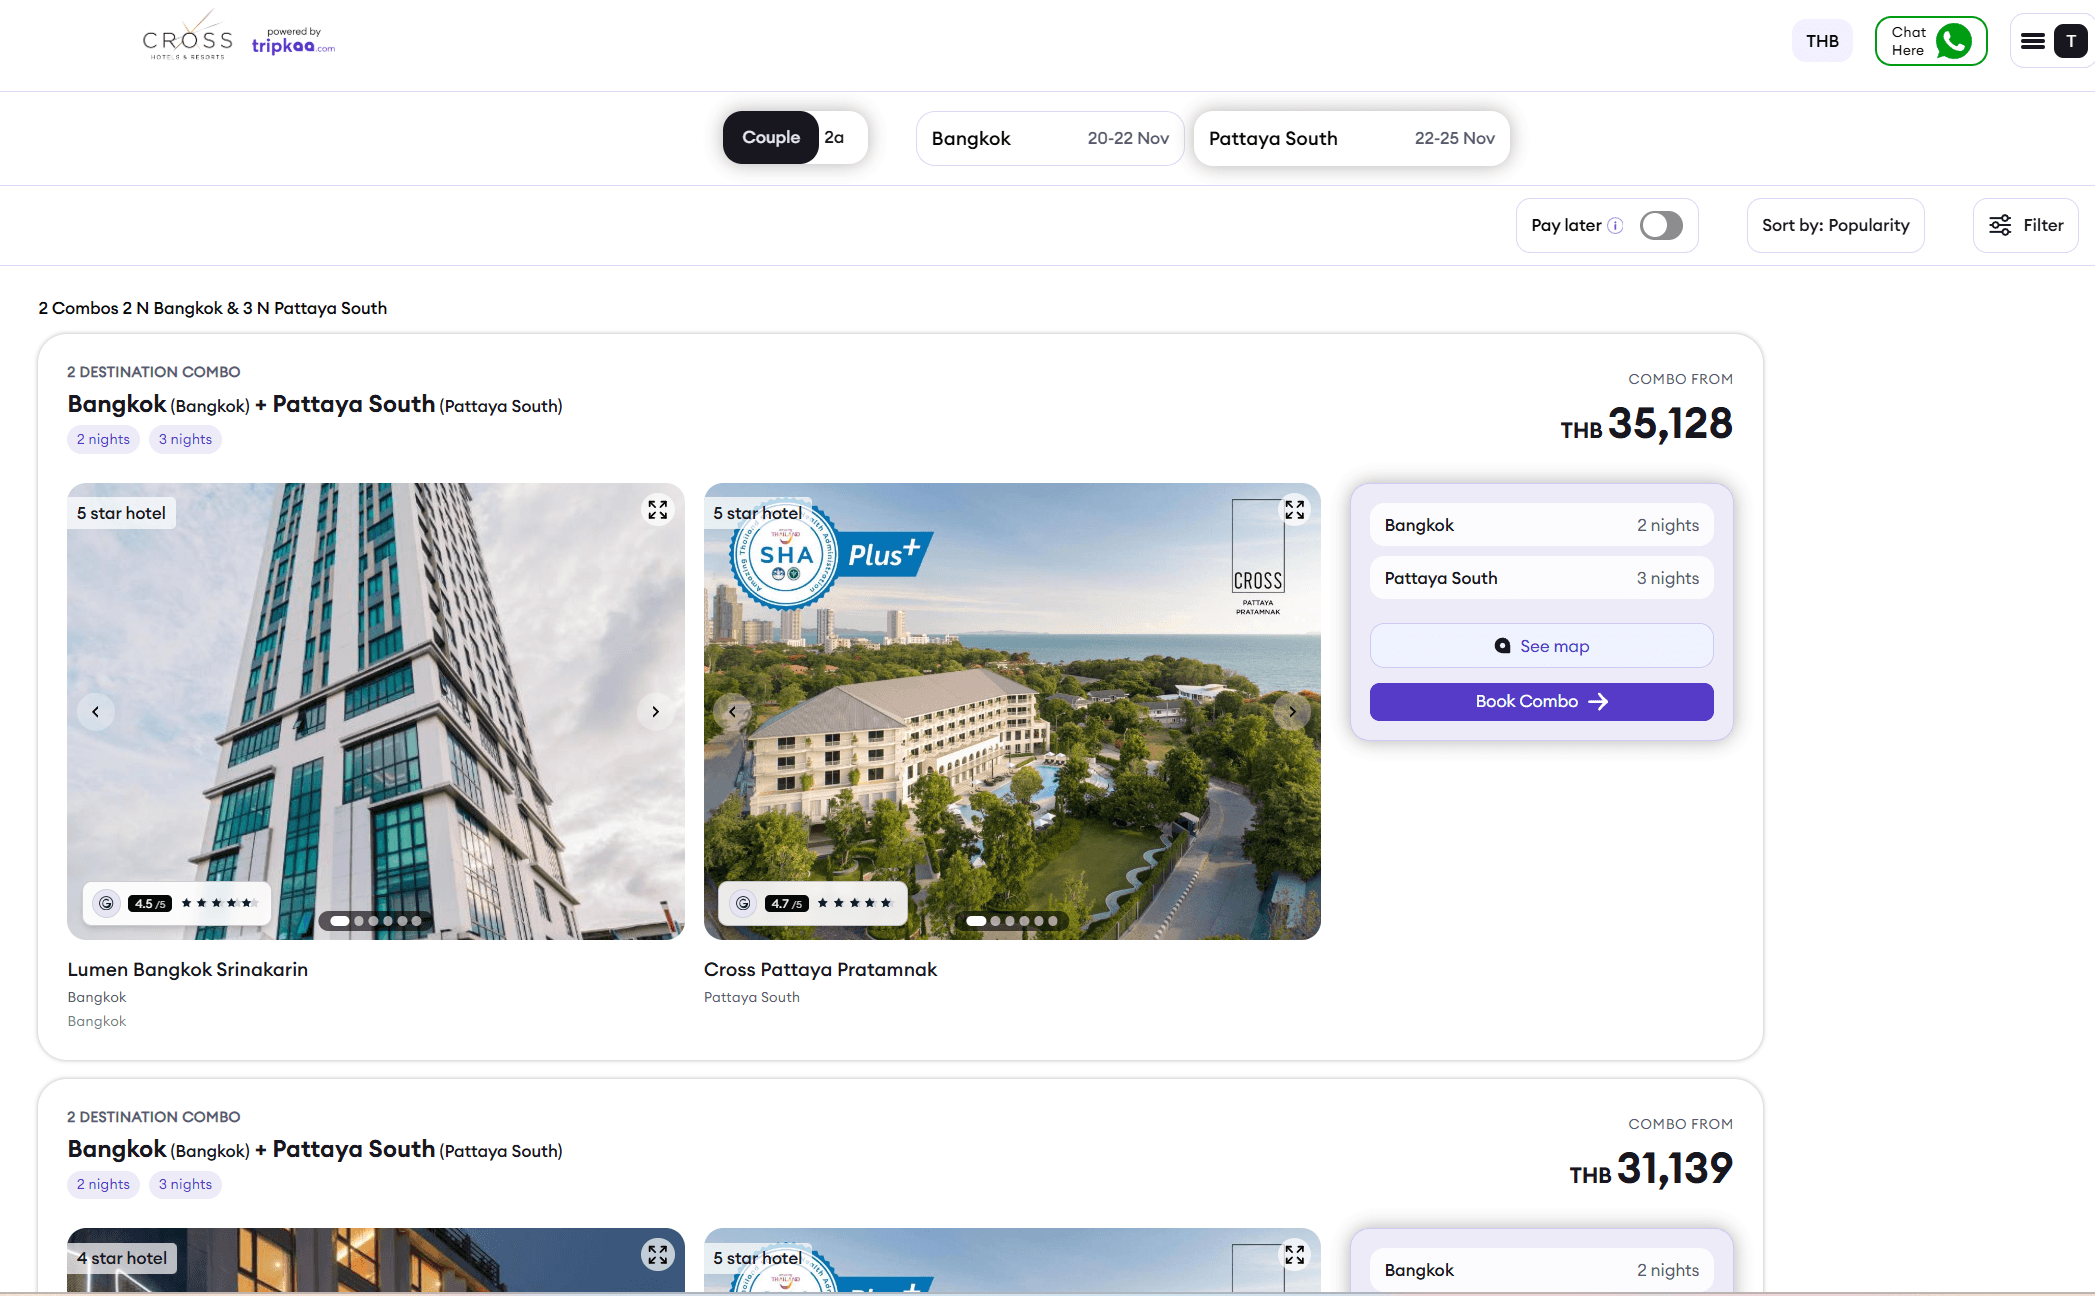Screen dimensions: 2095x1296
Task: Expand the Cross Pattaya Pratamnak image fullscreen
Action: tap(1293, 509)
